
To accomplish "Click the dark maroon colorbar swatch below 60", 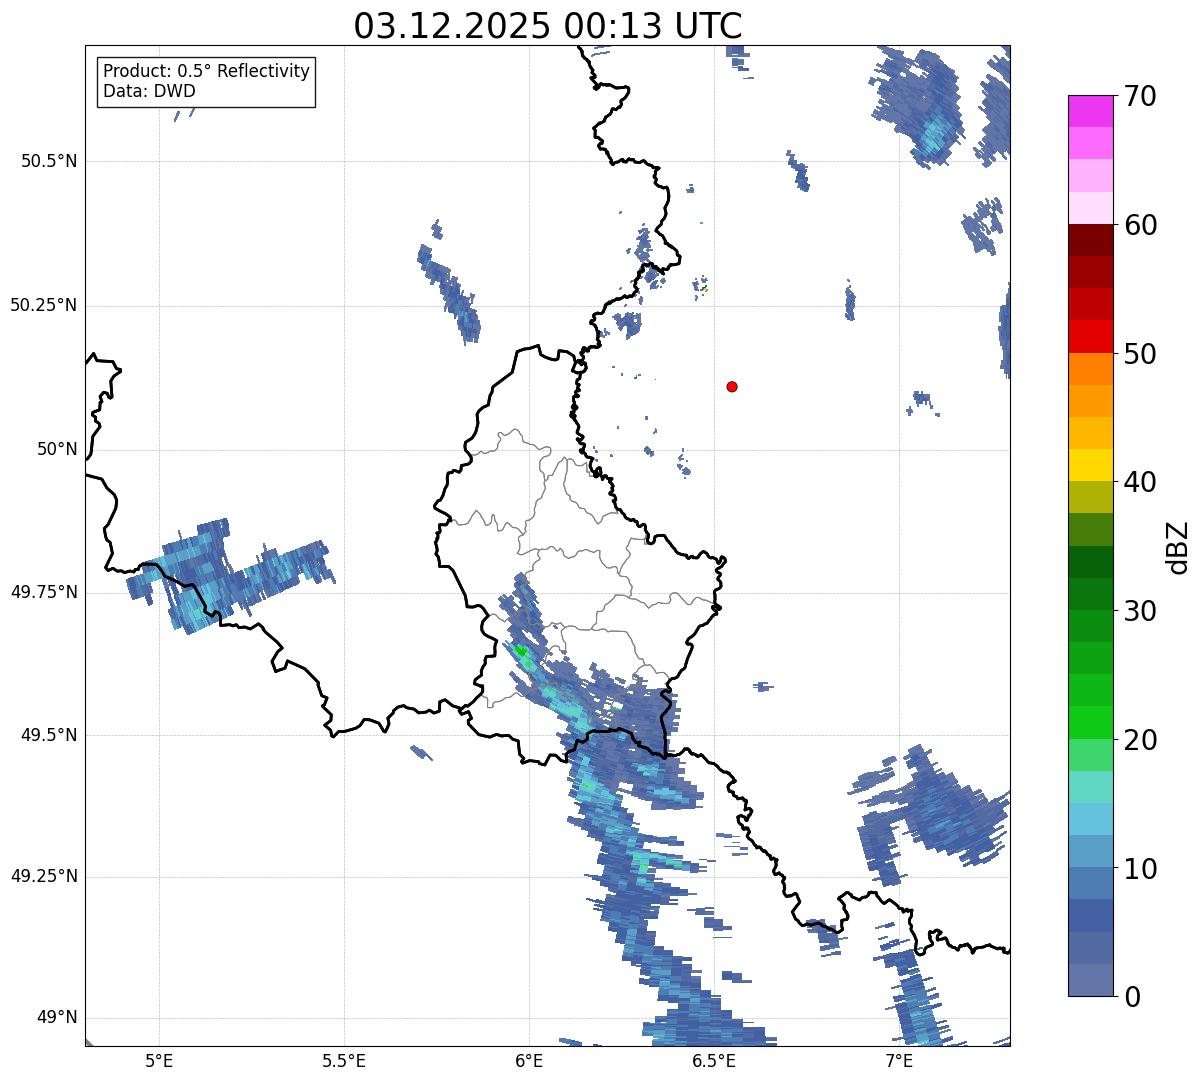I will 1091,240.
